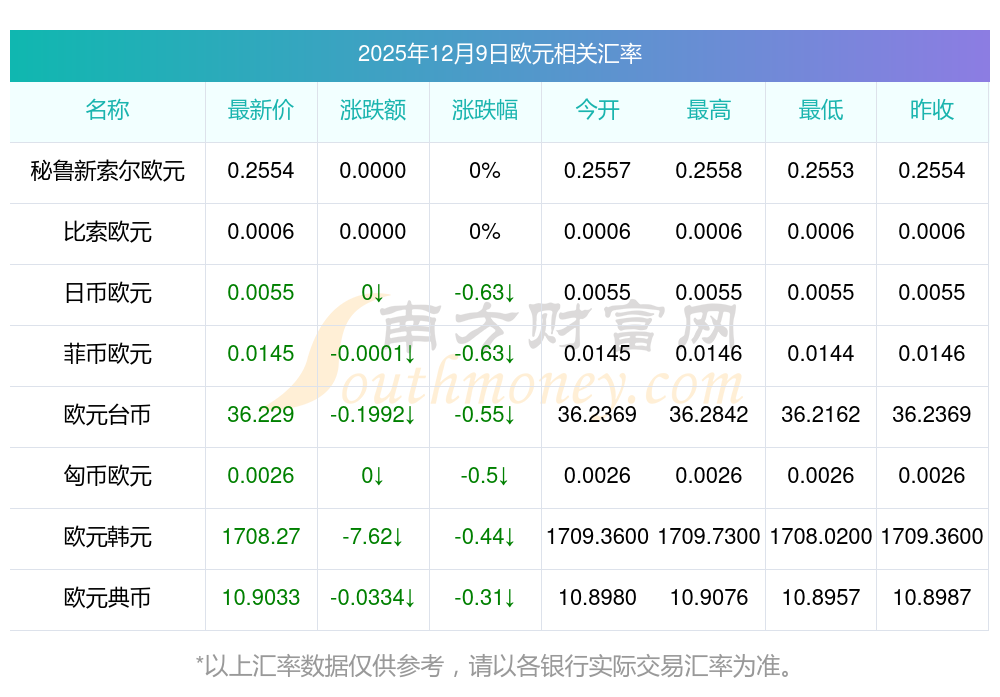Click the 涨跌幅 column header
Screen dimensions: 1000x697
(485, 110)
